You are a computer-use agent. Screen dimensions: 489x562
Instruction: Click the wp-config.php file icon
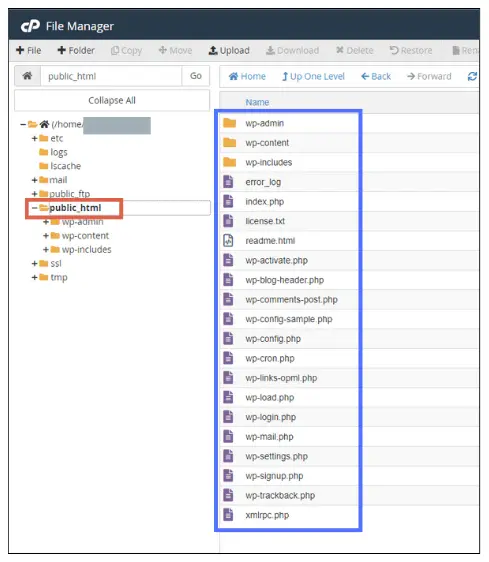click(x=228, y=338)
